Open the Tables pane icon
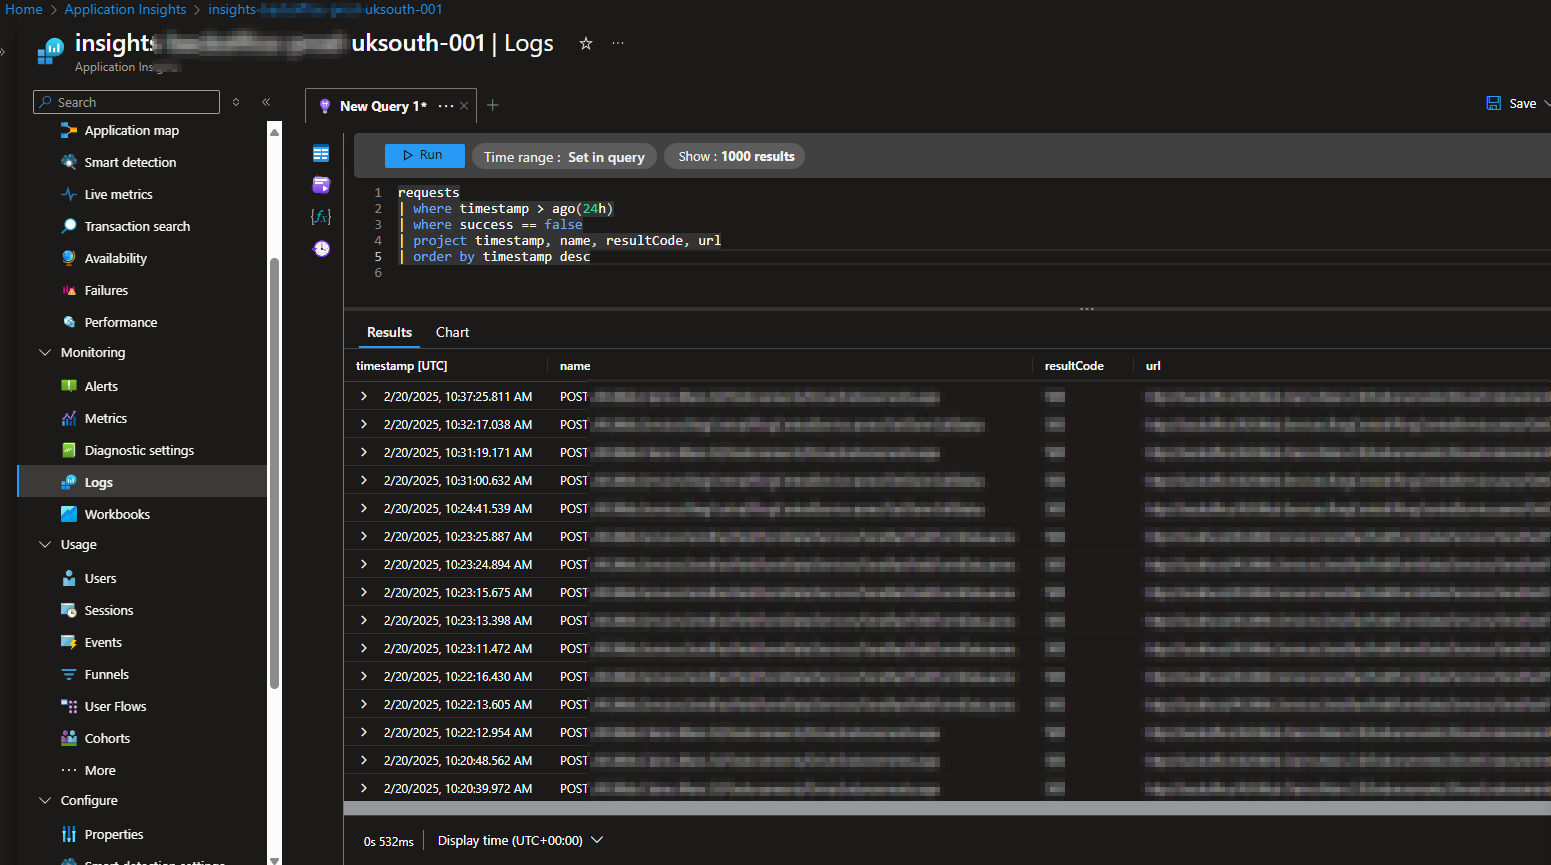 (321, 153)
